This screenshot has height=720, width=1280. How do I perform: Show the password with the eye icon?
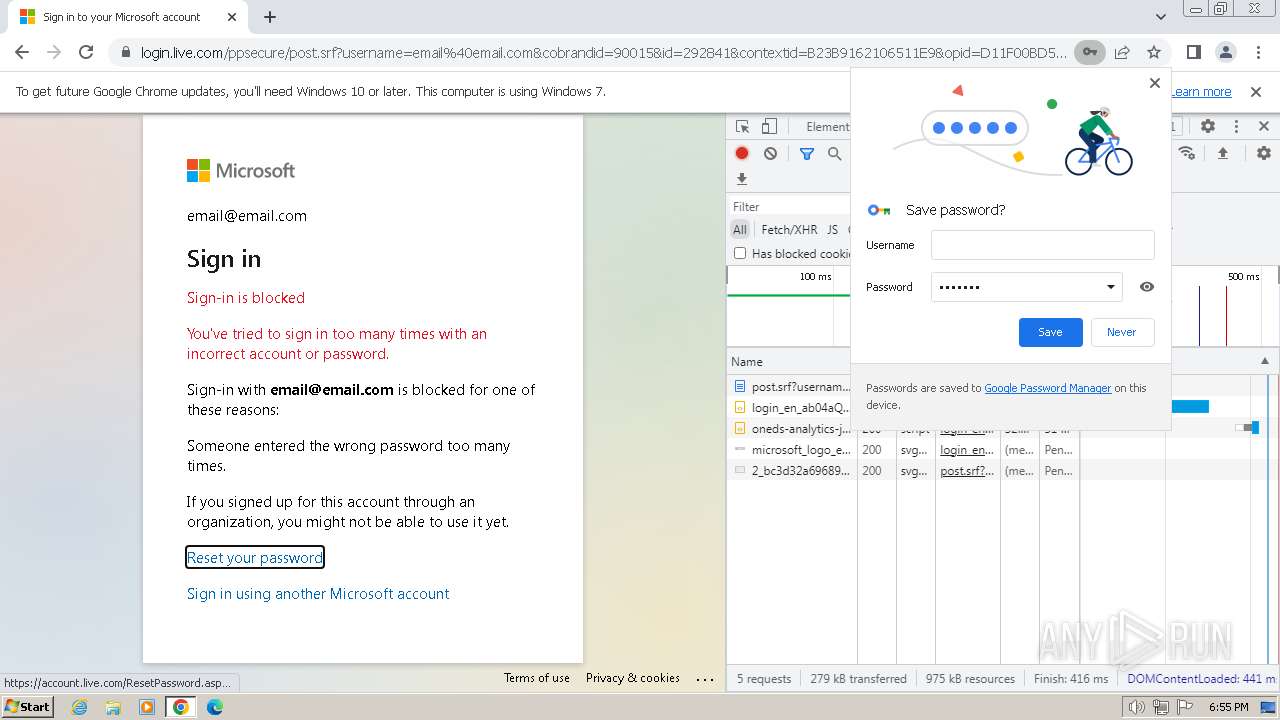pyautogui.click(x=1147, y=287)
